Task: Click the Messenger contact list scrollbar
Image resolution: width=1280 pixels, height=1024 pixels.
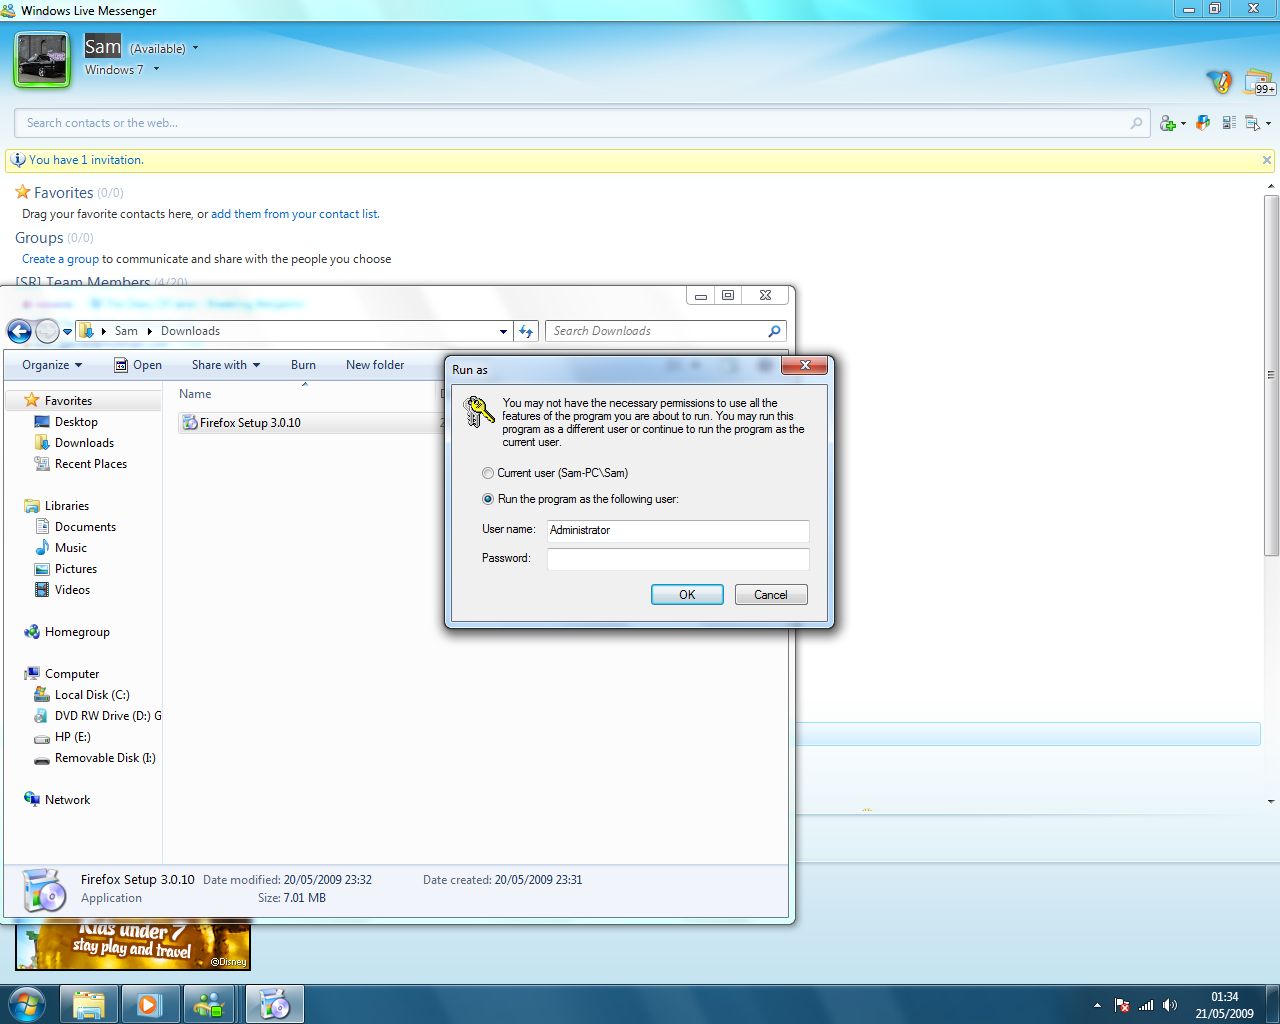Action: [x=1271, y=375]
